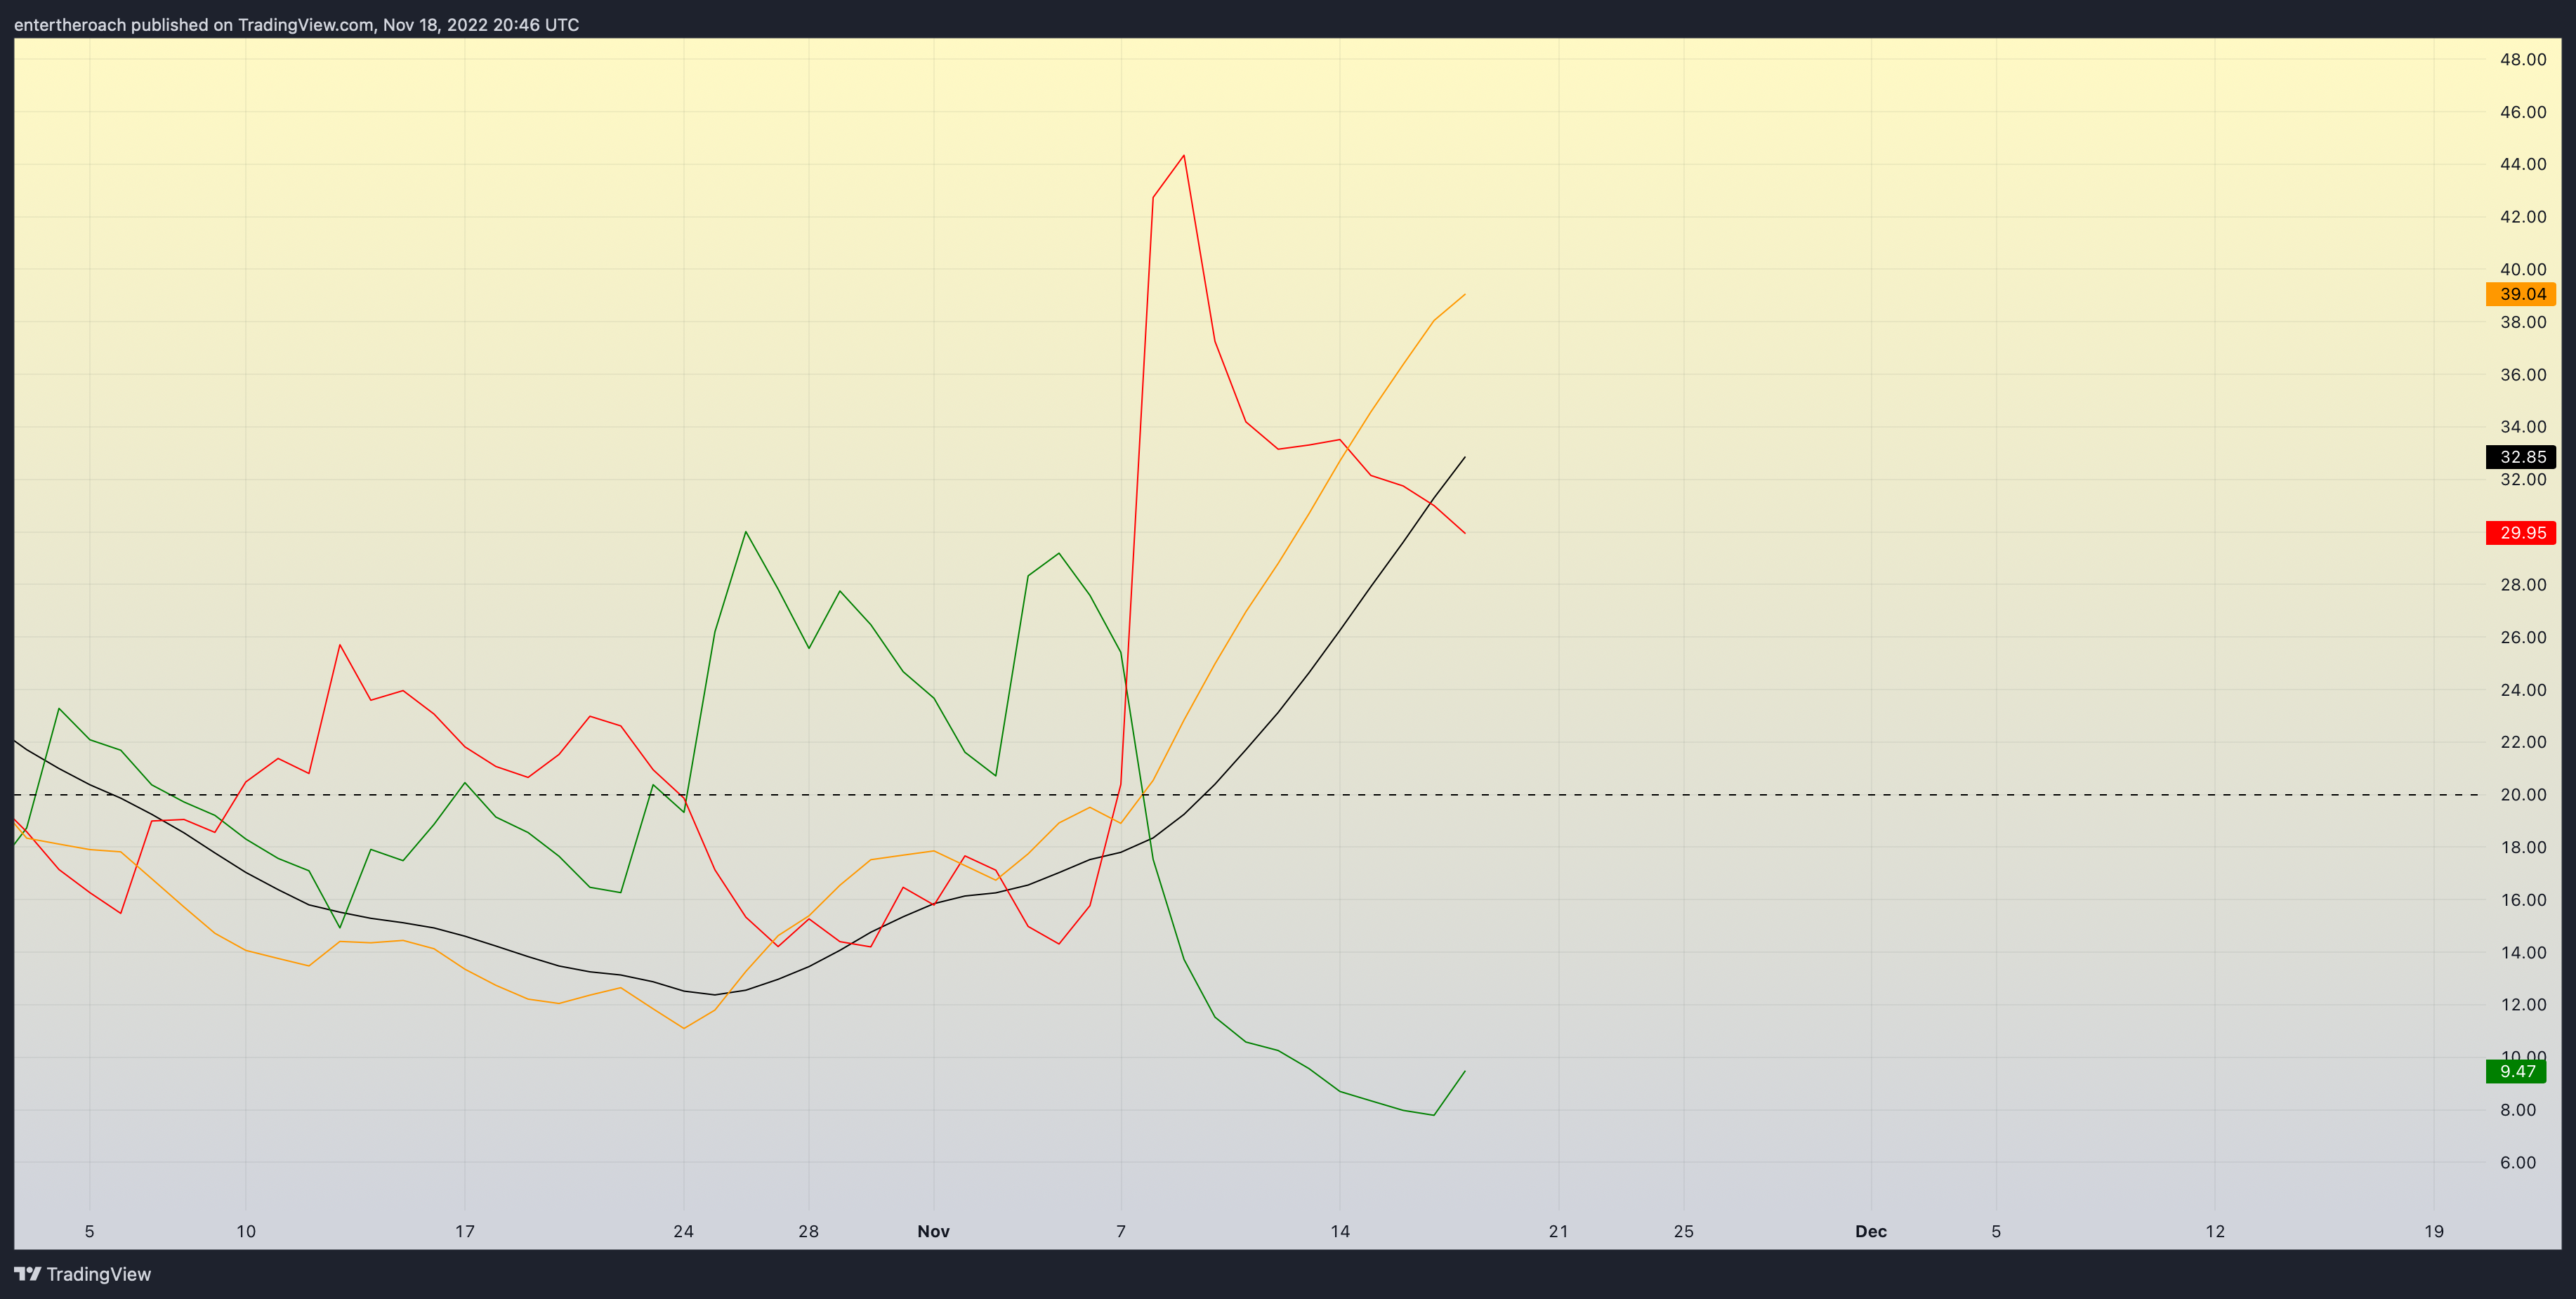Click the '19' date label after Dec

[2434, 1232]
